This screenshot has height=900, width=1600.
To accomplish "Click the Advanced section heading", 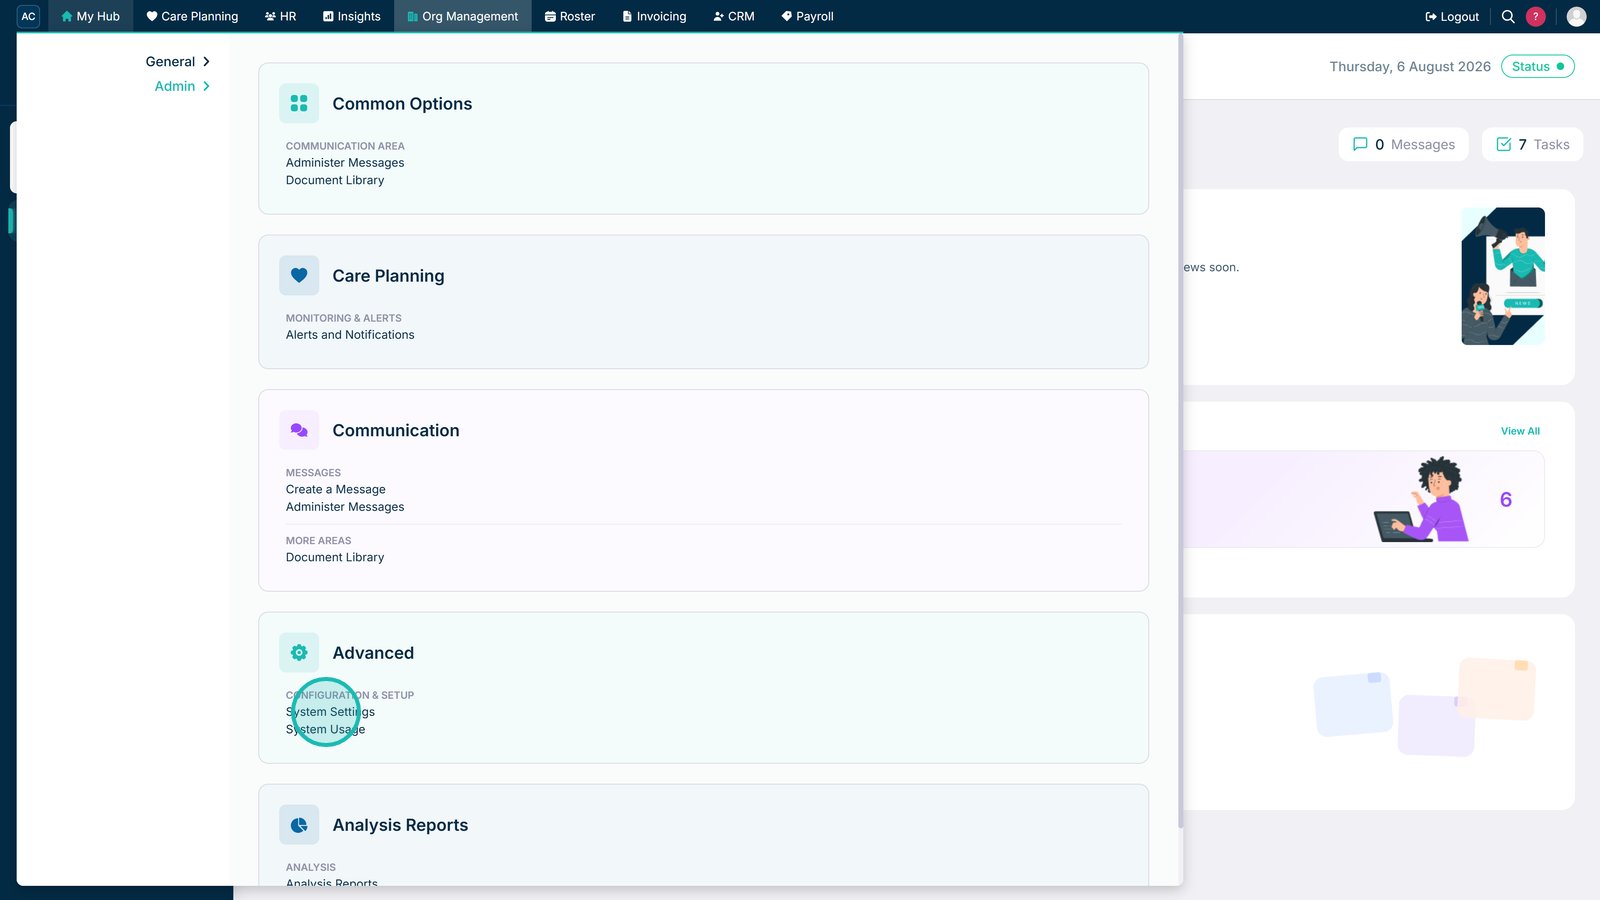I will (x=373, y=653).
